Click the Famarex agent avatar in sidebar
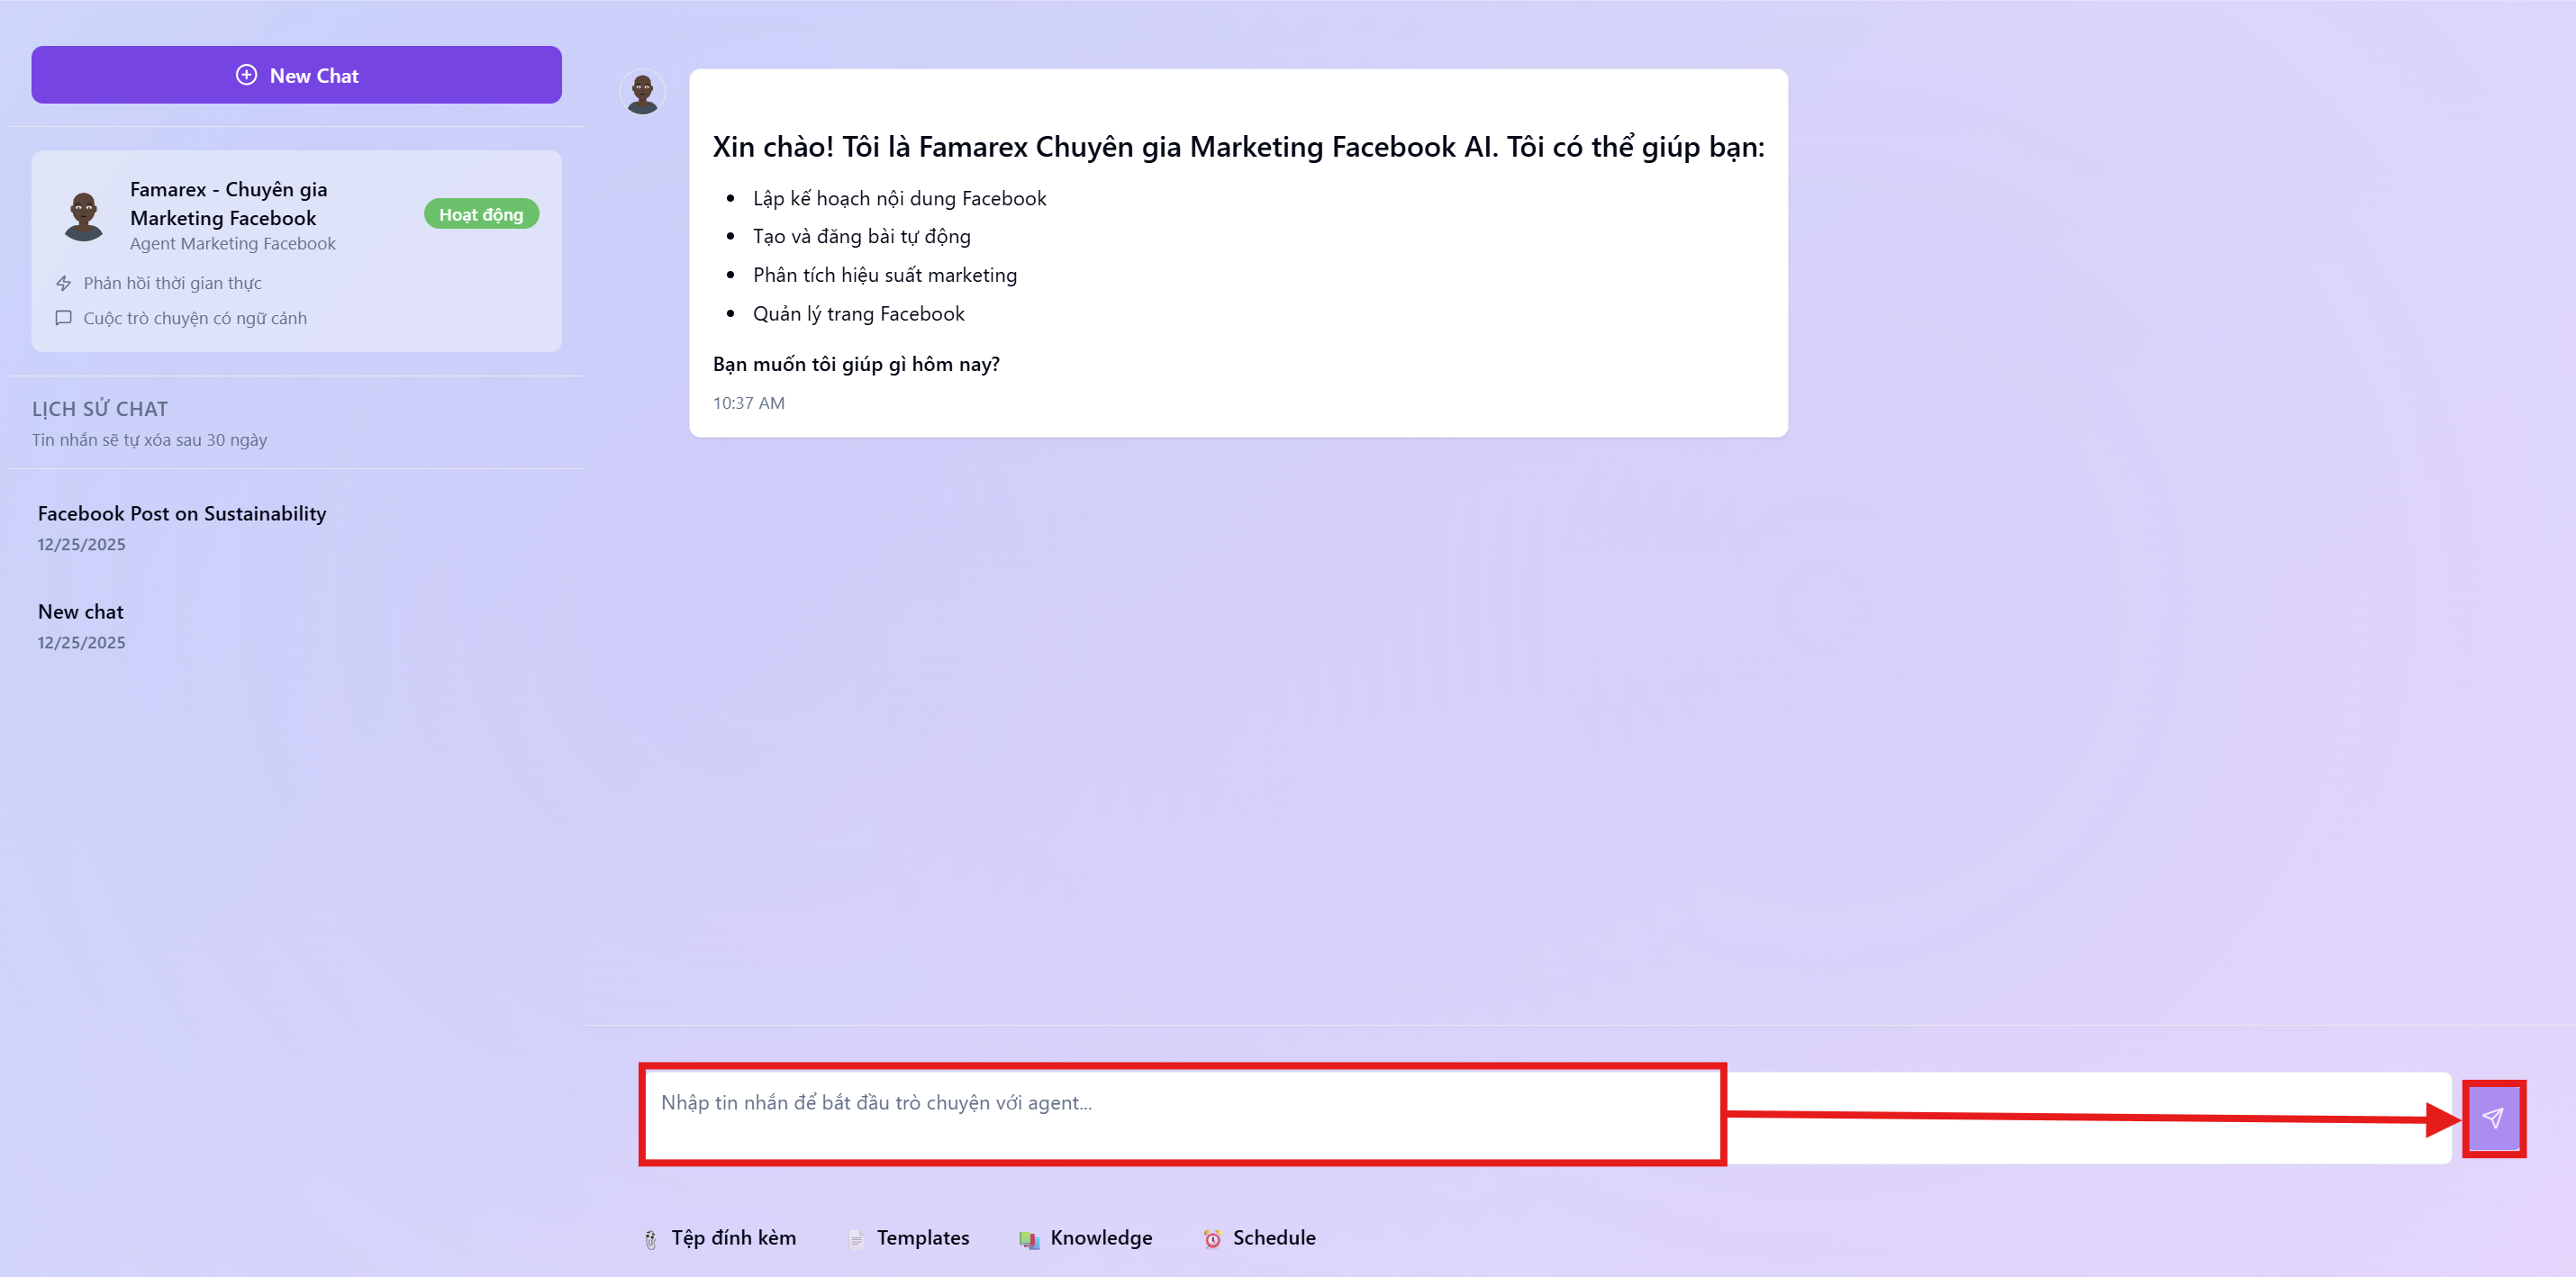 click(x=84, y=216)
